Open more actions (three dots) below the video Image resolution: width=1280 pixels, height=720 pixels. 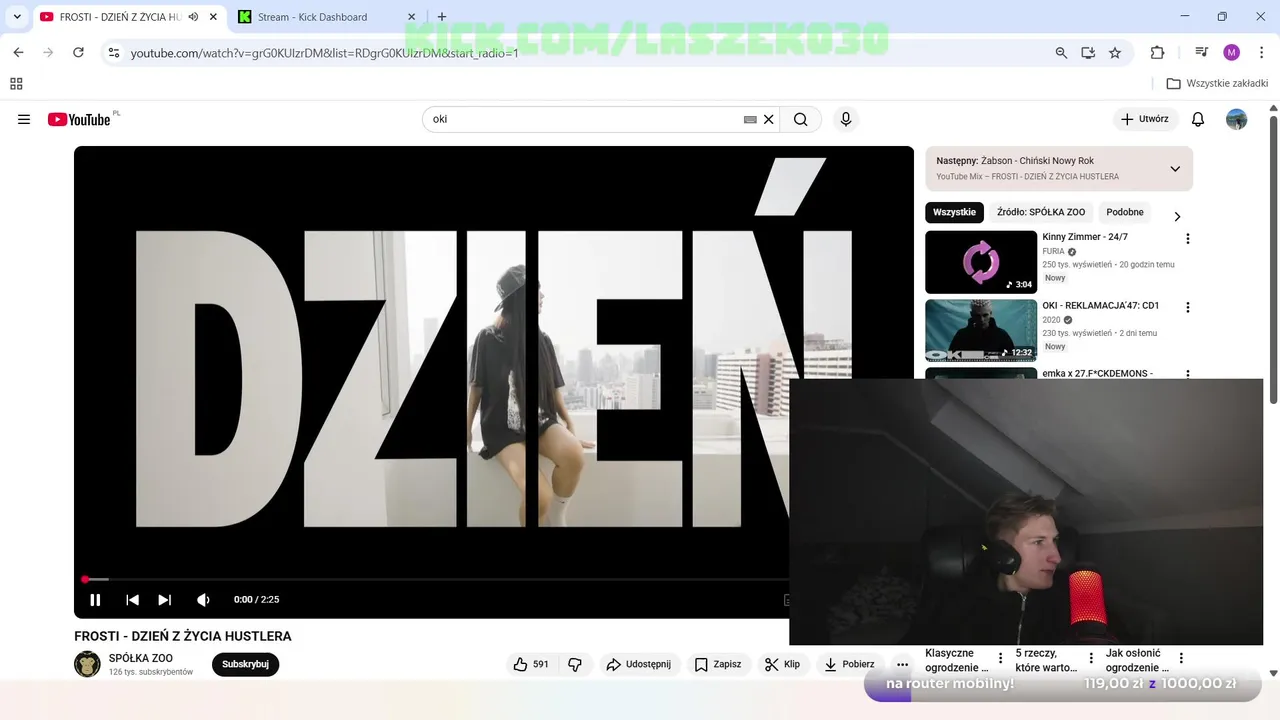(902, 664)
